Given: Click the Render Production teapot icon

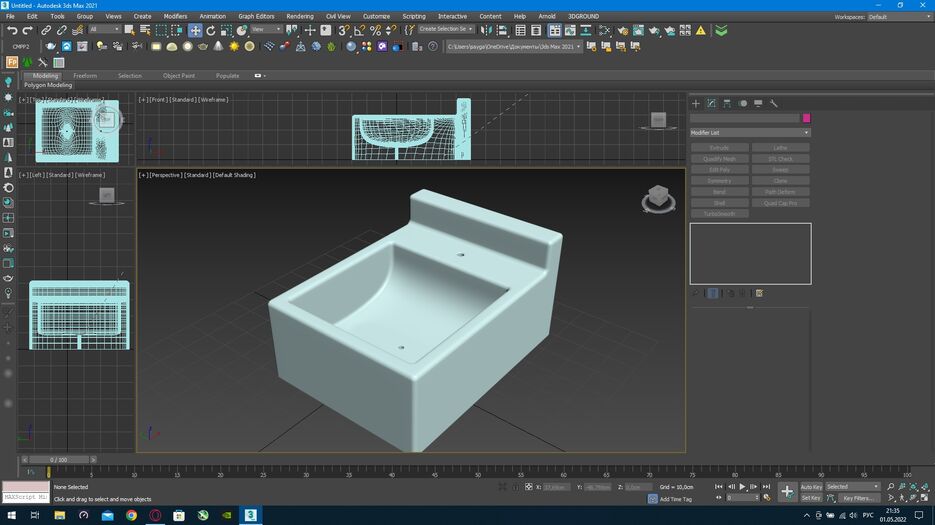Looking at the screenshot, I should click(654, 30).
